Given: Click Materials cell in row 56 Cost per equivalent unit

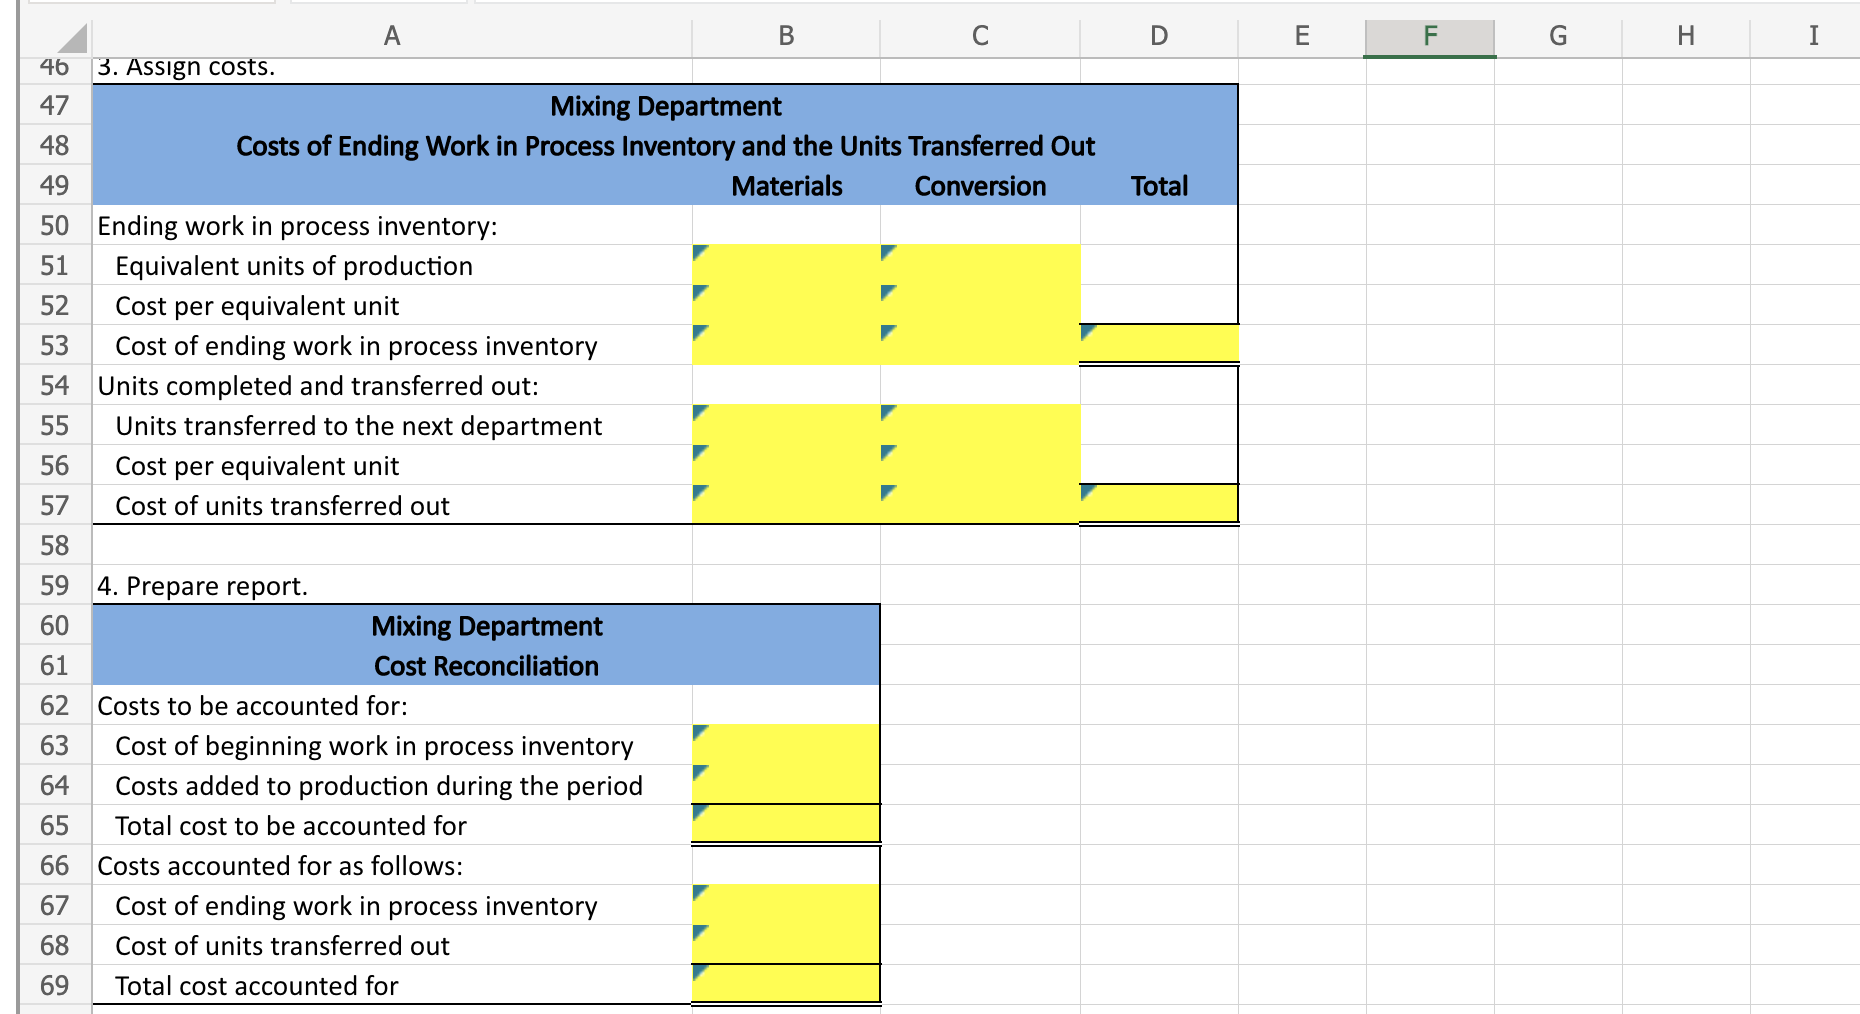Looking at the screenshot, I should coord(786,465).
